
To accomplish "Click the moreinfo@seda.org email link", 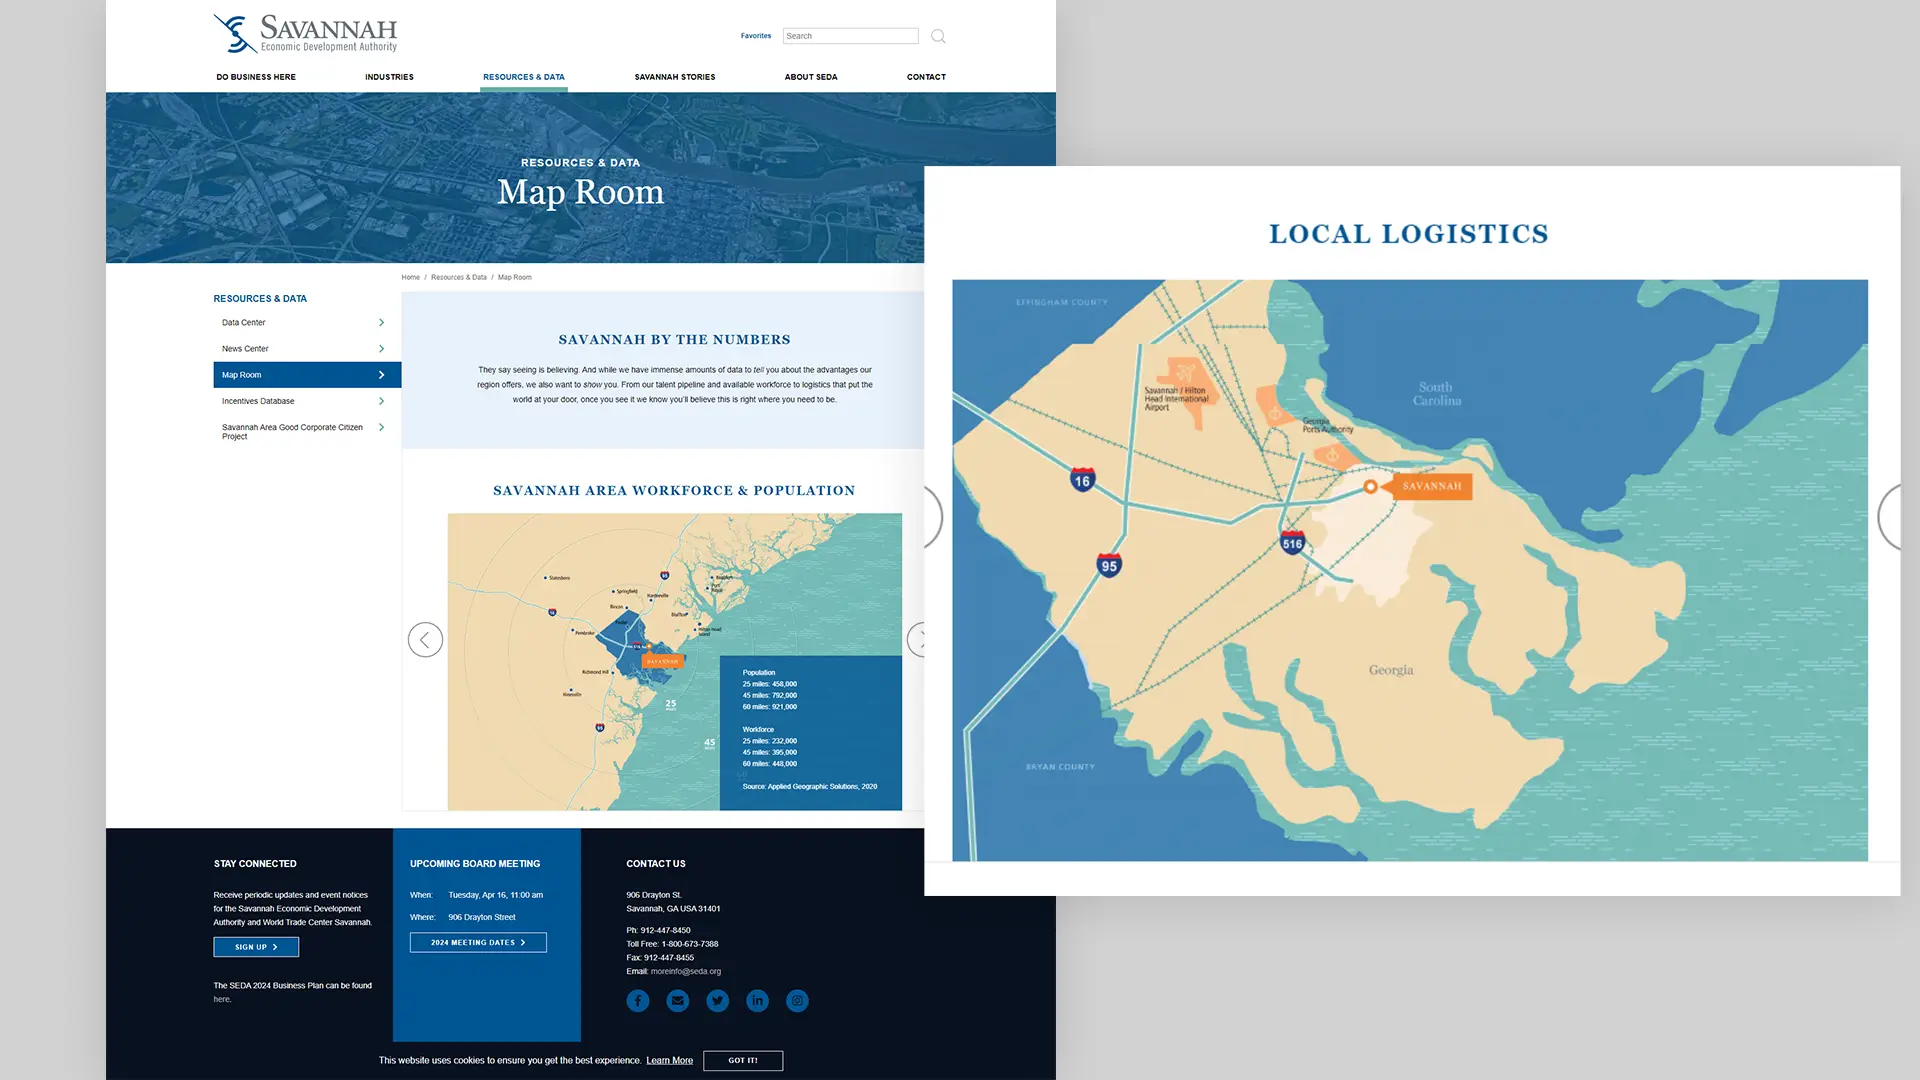I will [x=686, y=971].
